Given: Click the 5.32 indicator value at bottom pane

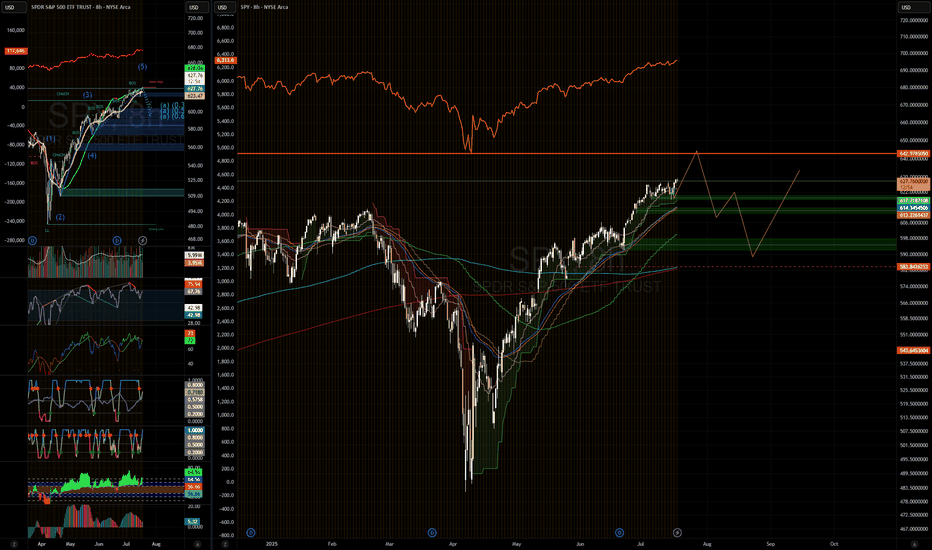Looking at the screenshot, I should coord(194,522).
